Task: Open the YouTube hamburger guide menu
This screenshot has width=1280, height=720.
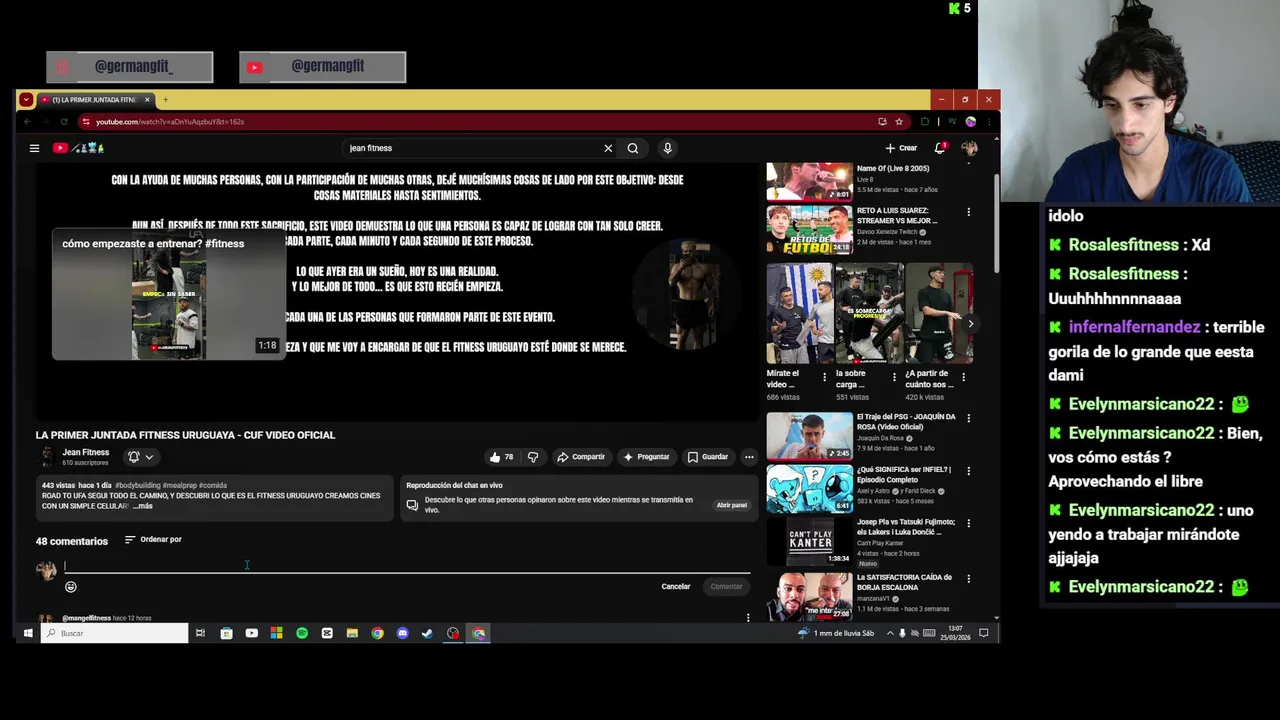Action: point(34,148)
